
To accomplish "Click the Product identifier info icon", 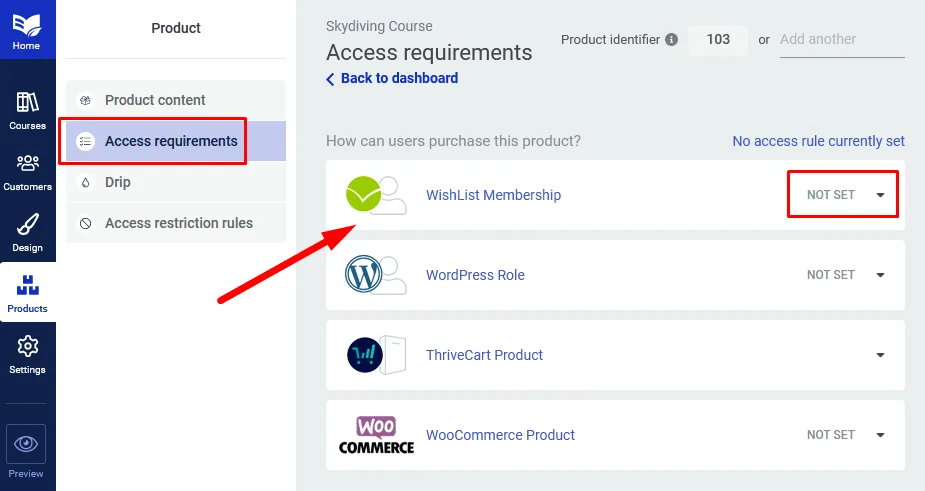I will [671, 40].
